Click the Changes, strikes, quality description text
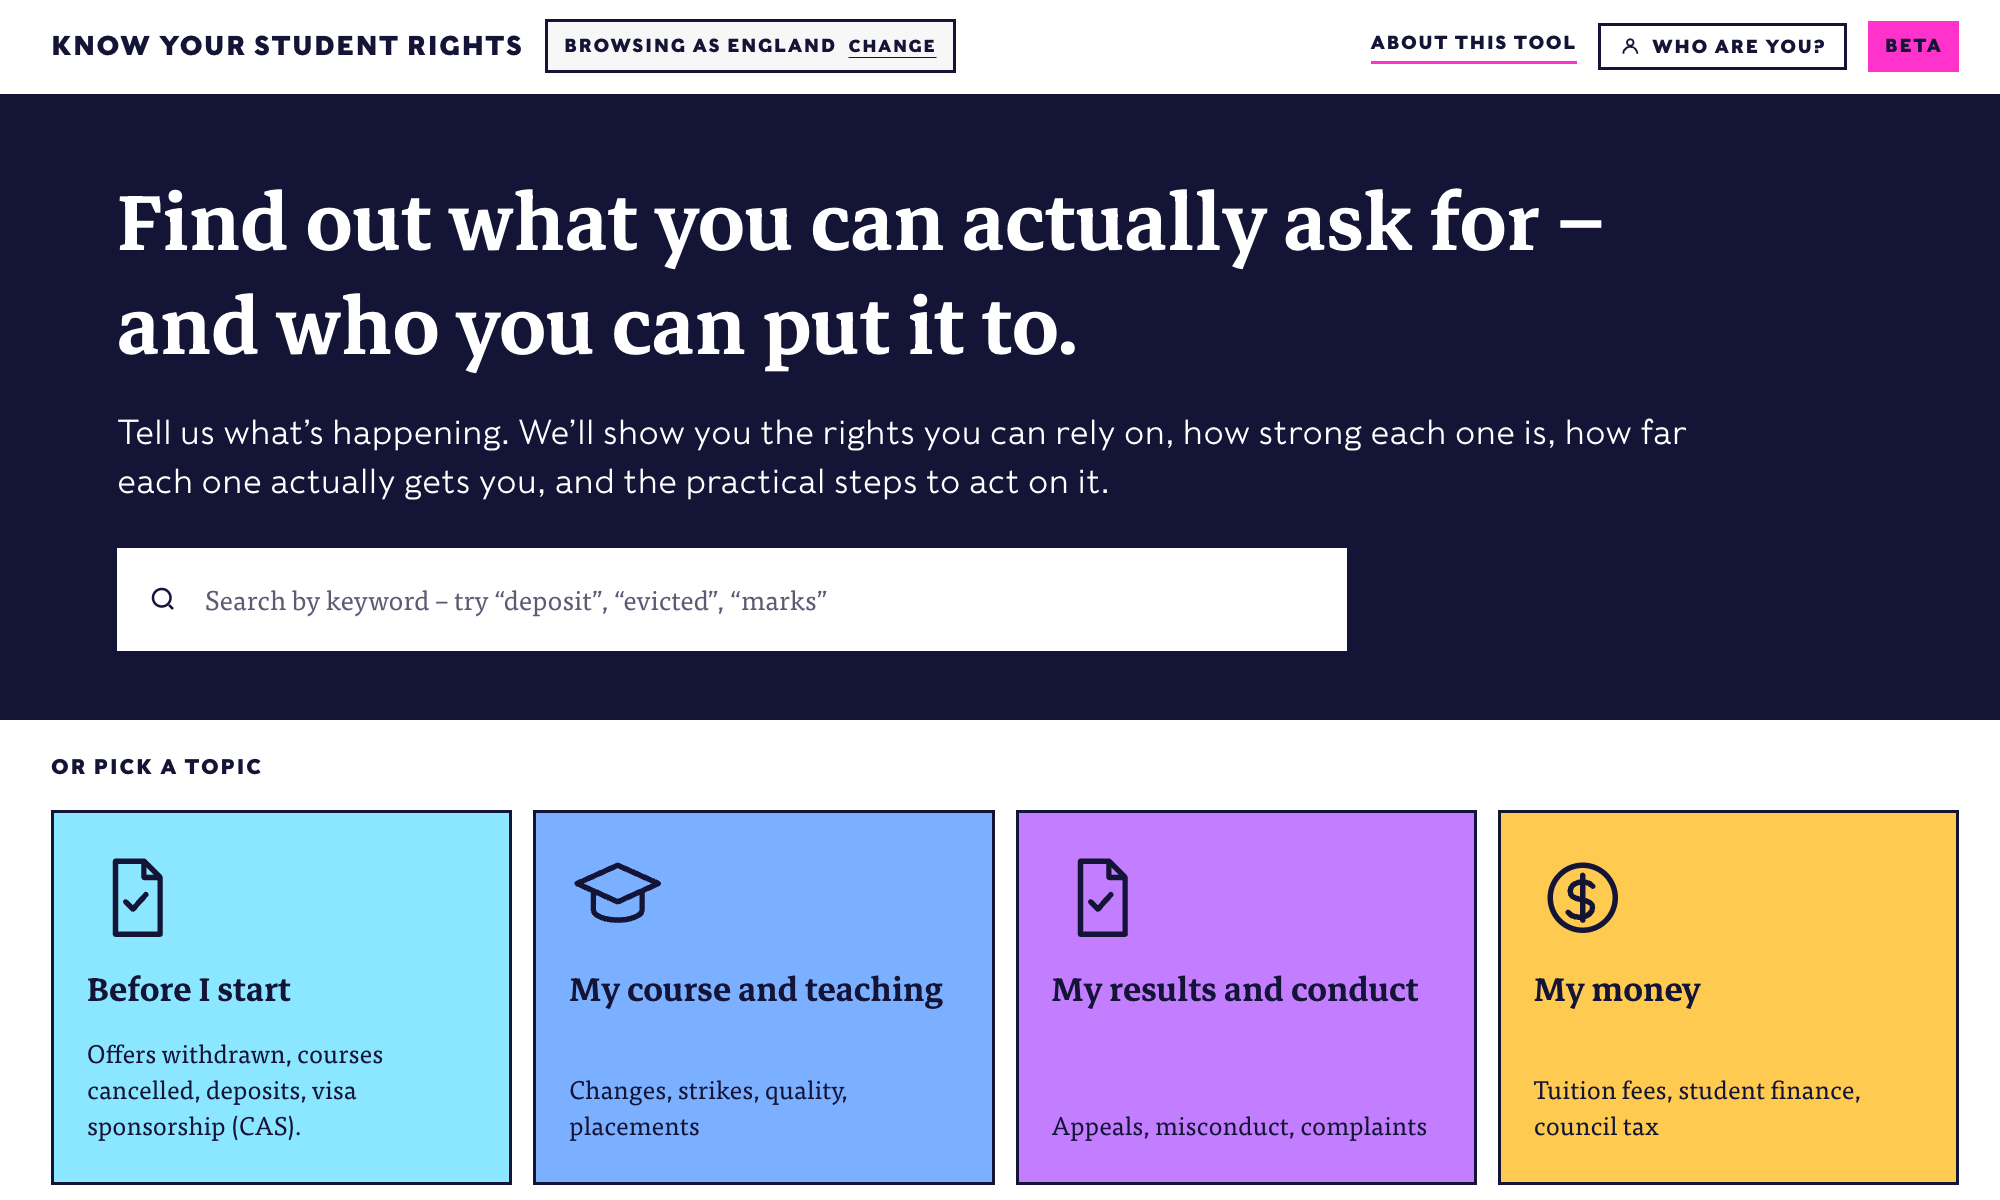Viewport: 2000px width, 1200px height. 708,1108
